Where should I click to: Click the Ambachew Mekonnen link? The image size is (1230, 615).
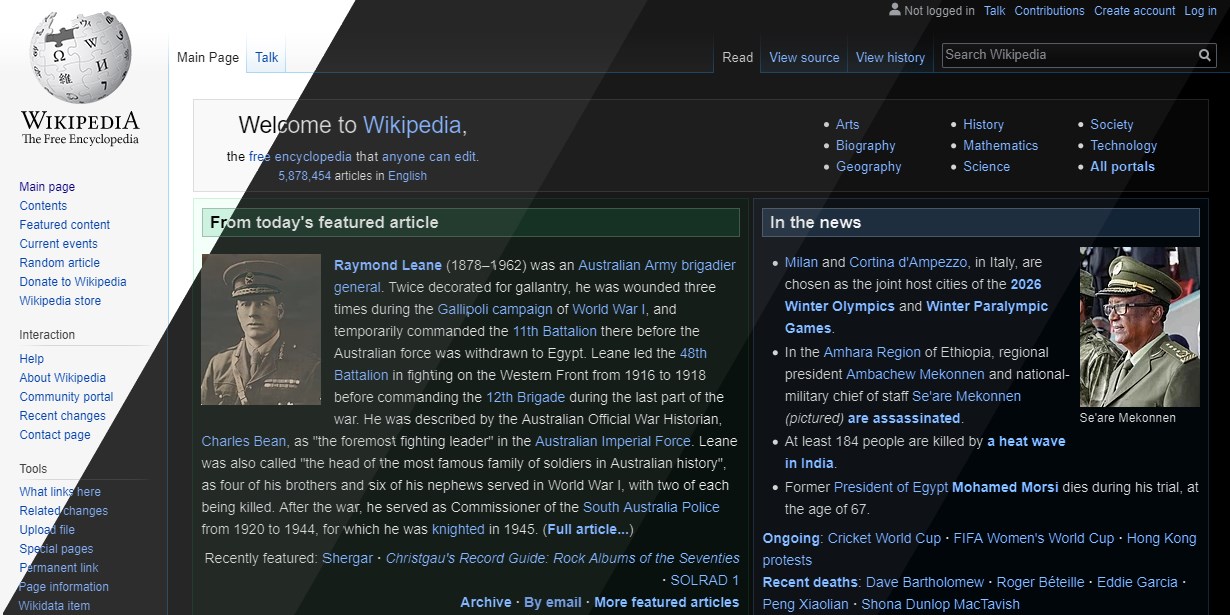(x=915, y=374)
